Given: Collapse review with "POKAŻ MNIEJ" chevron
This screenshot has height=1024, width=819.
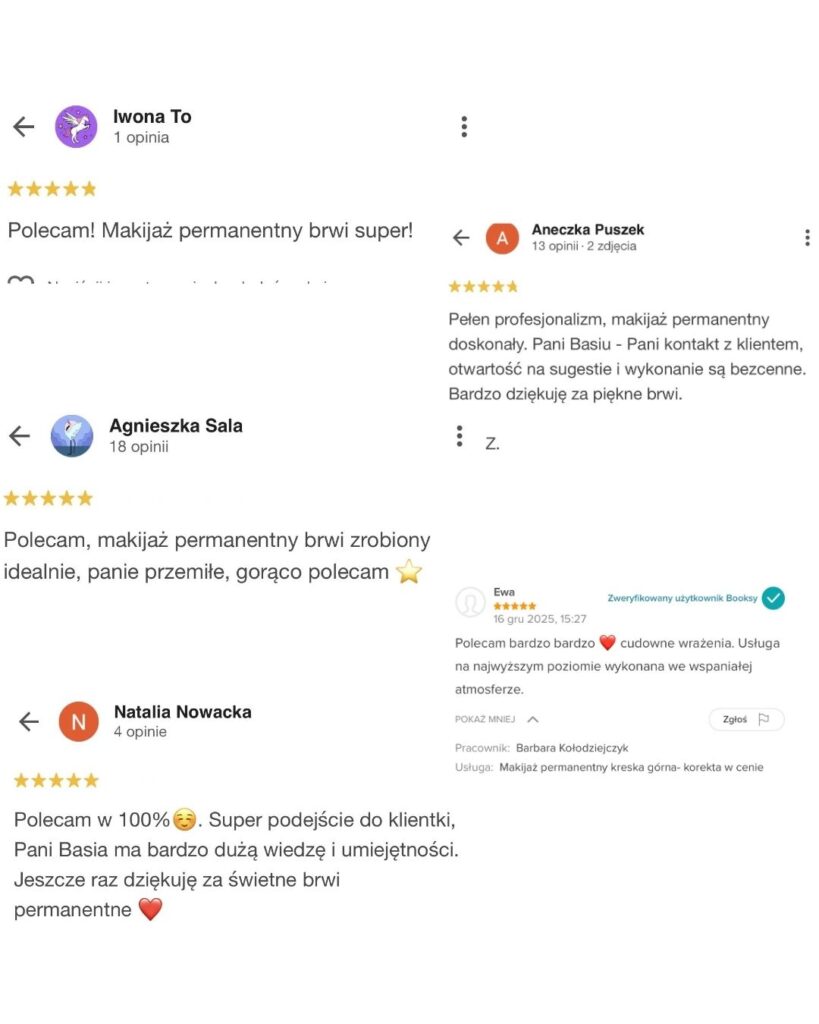Looking at the screenshot, I should [x=533, y=719].
